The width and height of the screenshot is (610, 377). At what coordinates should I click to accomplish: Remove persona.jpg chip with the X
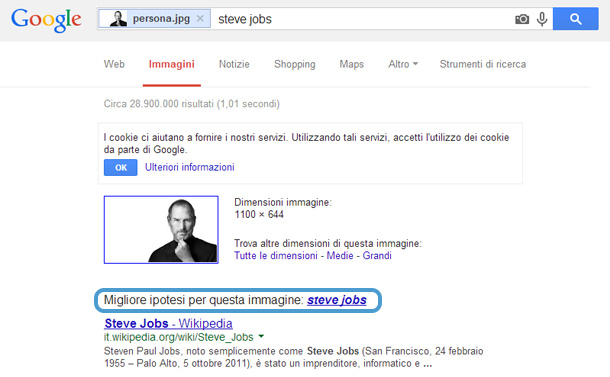click(200, 18)
